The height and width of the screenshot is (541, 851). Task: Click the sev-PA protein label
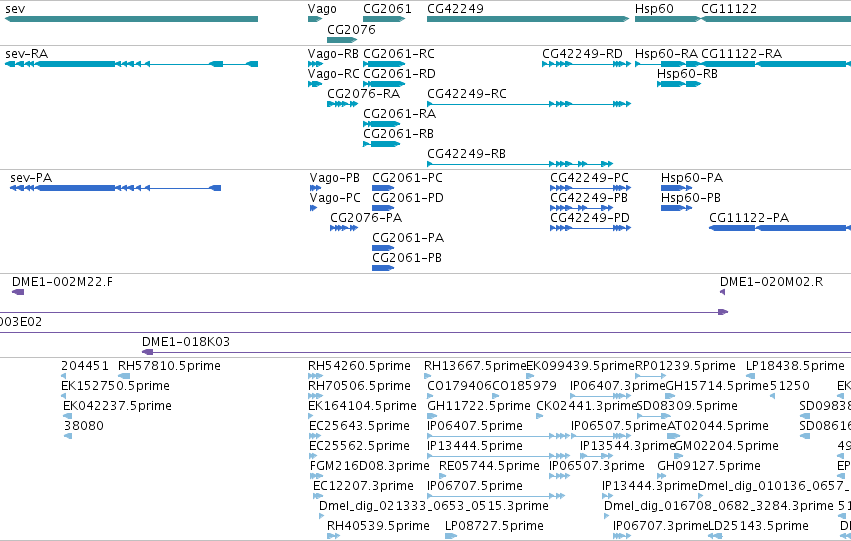coord(31,178)
